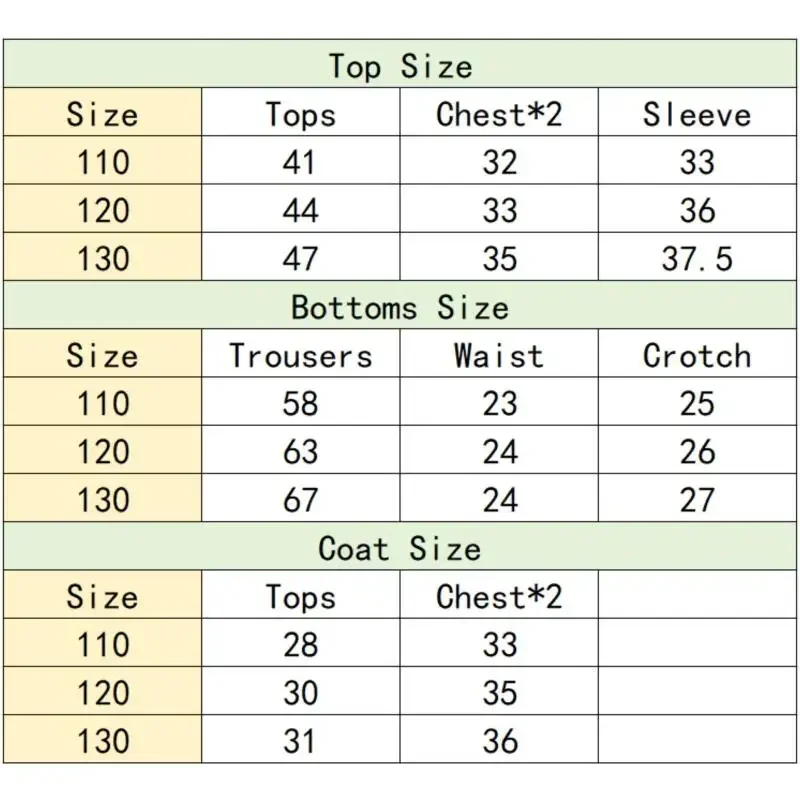Click the Crotch column header
Viewport: 800px width, 800px height.
pyautogui.click(x=697, y=356)
